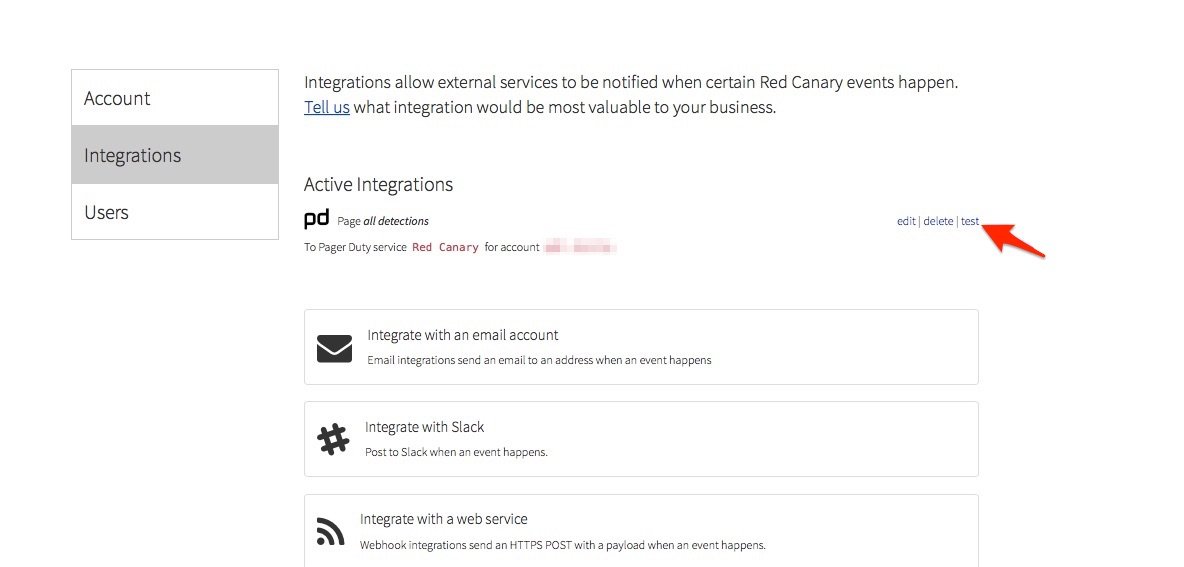Click the Slack hashtag icon
Image resolution: width=1184 pixels, height=567 pixels.
(x=333, y=439)
